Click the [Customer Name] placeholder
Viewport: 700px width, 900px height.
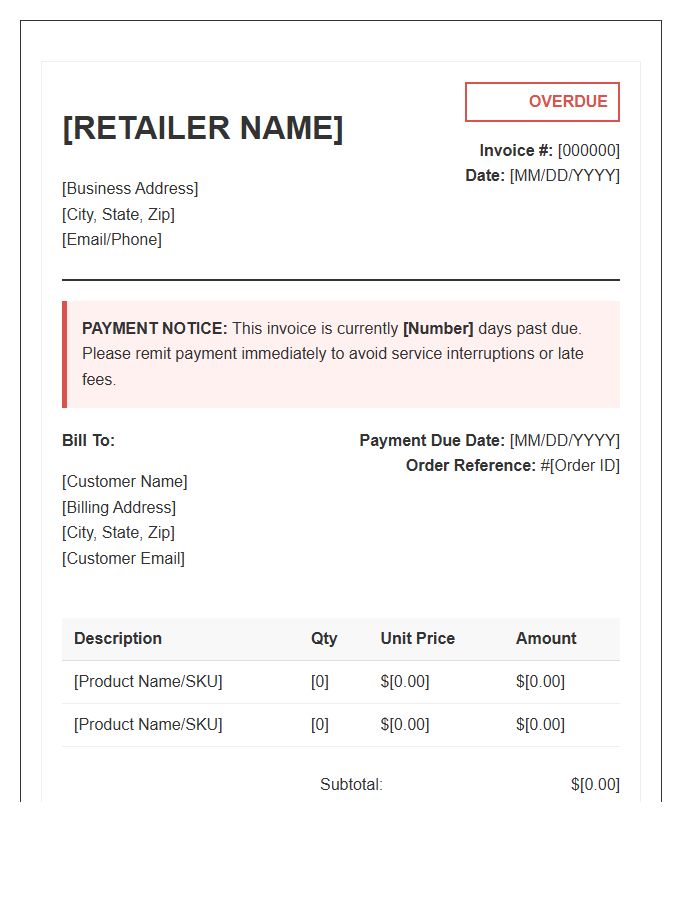(x=125, y=481)
